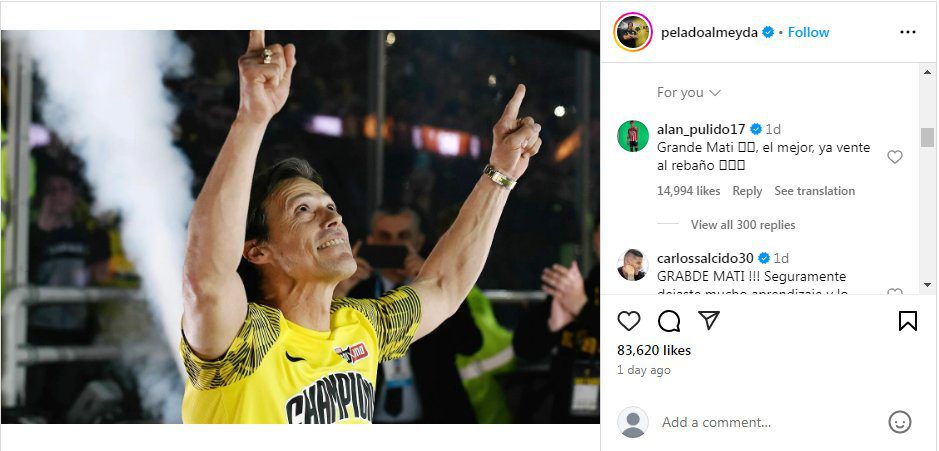Reply to alan_pulido17's comment
The image size is (939, 451).
coord(747,191)
